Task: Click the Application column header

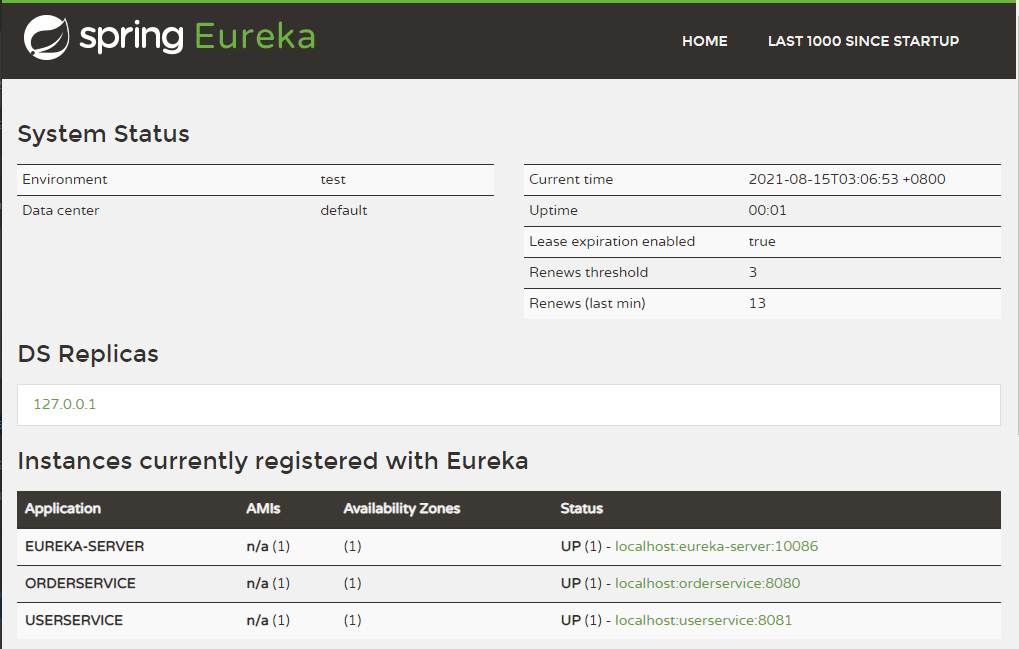Action: (x=62, y=509)
